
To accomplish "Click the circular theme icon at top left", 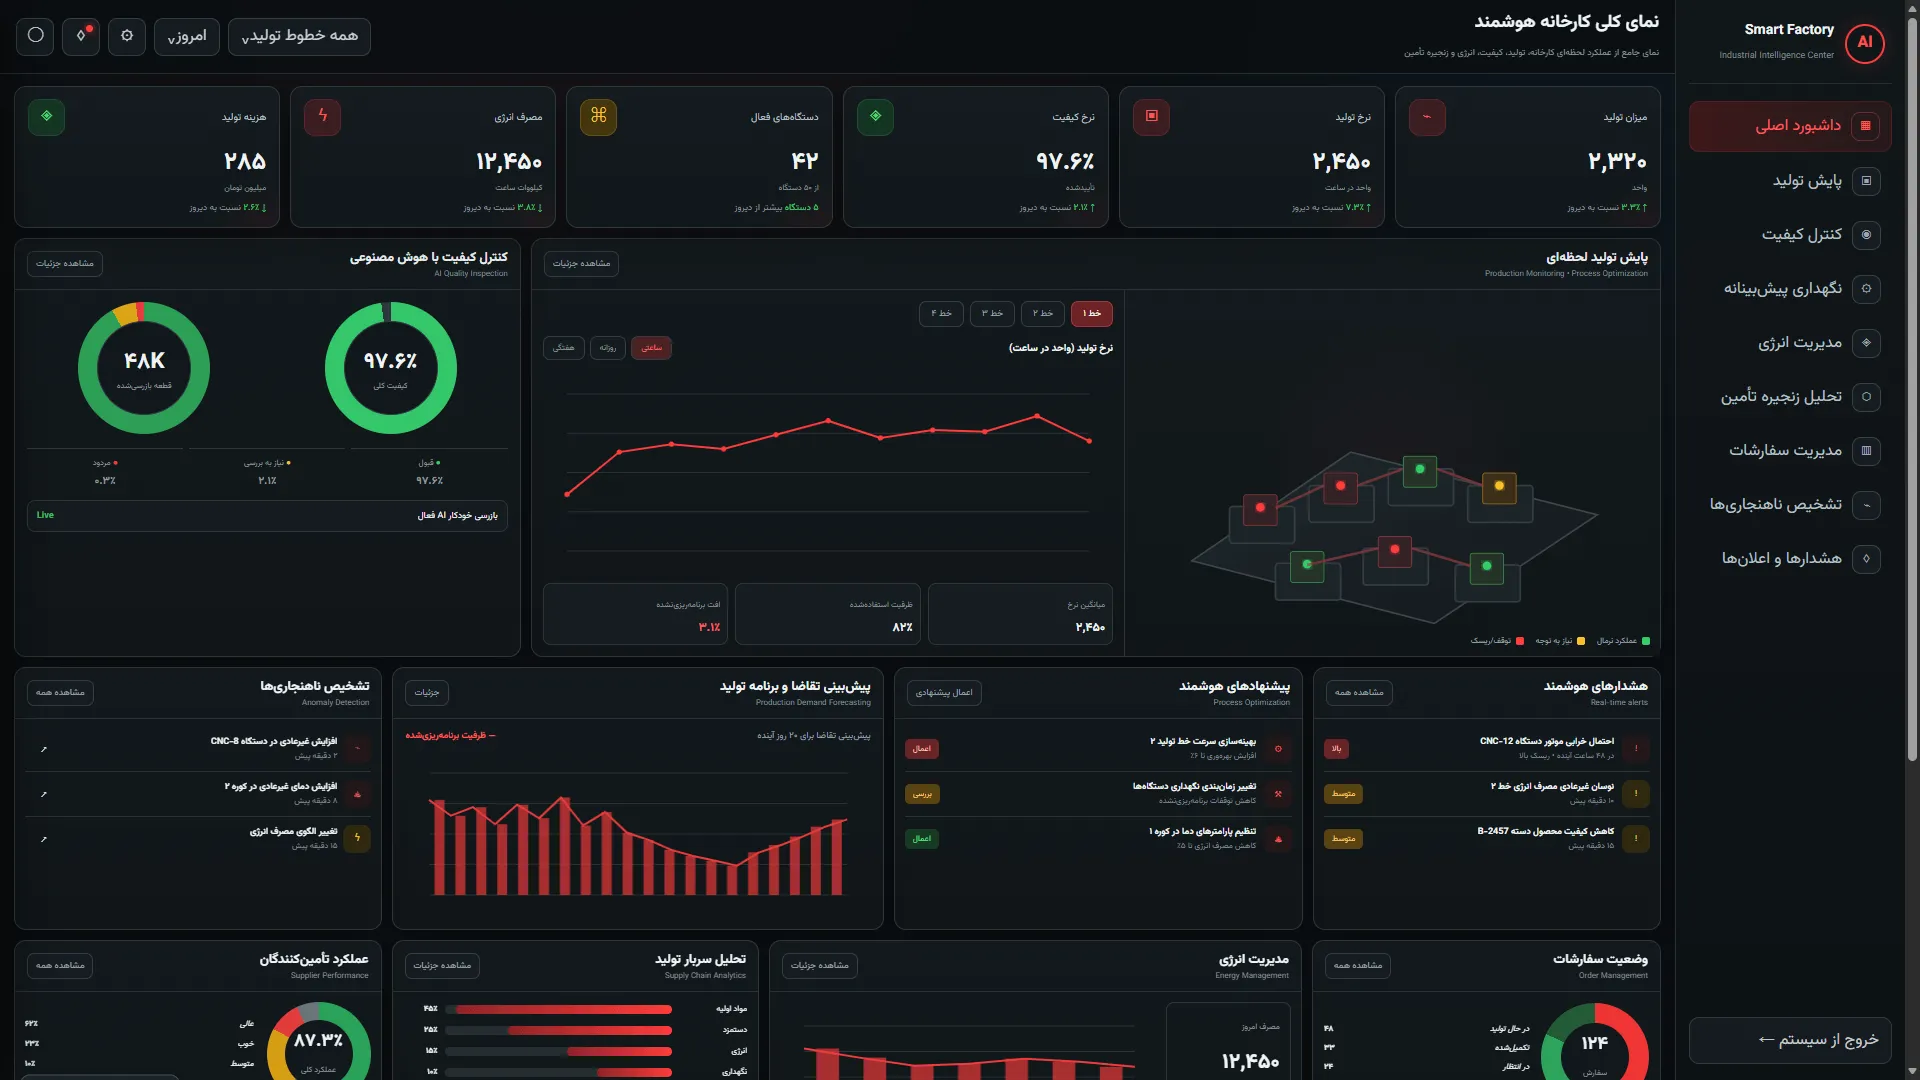I will click(x=35, y=36).
